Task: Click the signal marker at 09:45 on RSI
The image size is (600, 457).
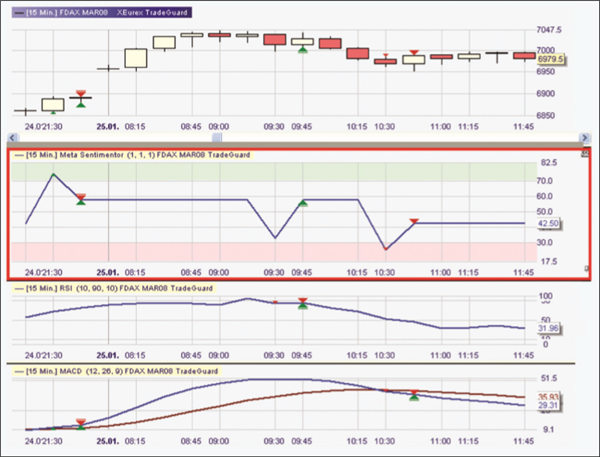Action: (302, 303)
